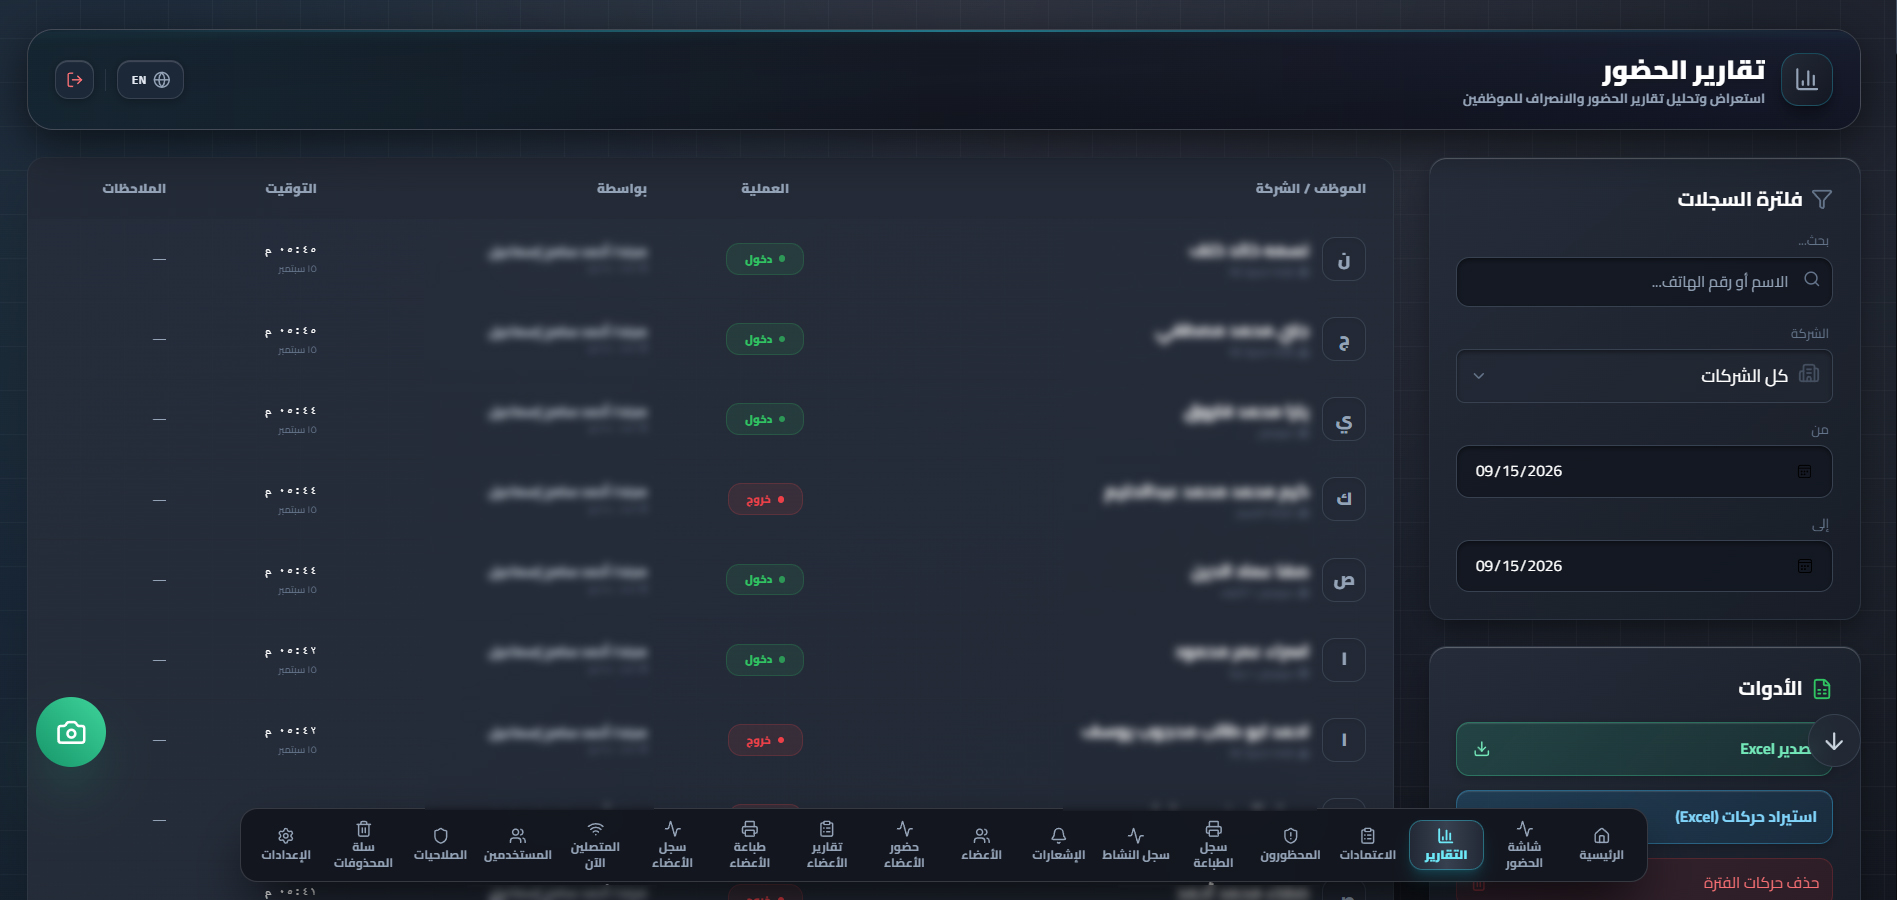This screenshot has width=1897, height=900.
Task: Open حضور الأعضاء member attendance tab
Action: pyautogui.click(x=904, y=845)
